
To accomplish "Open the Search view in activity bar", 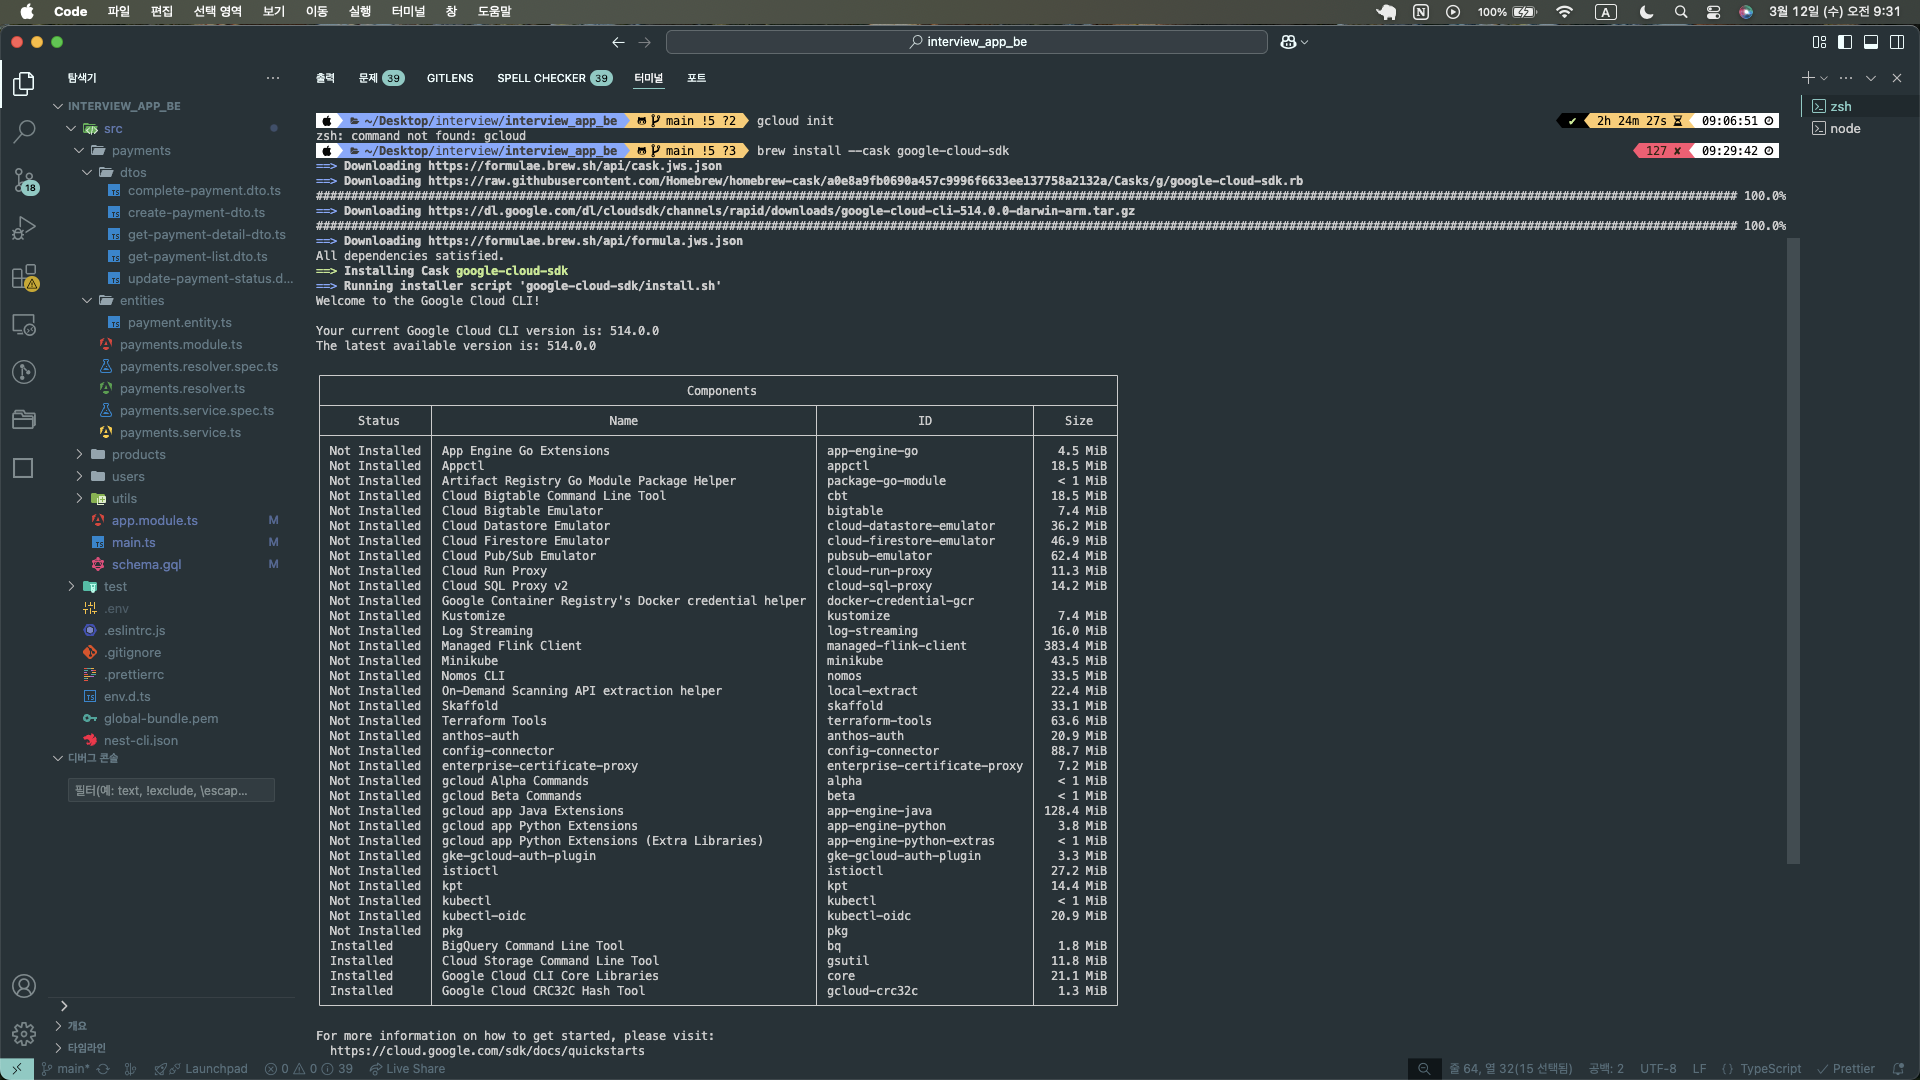I will 24,132.
